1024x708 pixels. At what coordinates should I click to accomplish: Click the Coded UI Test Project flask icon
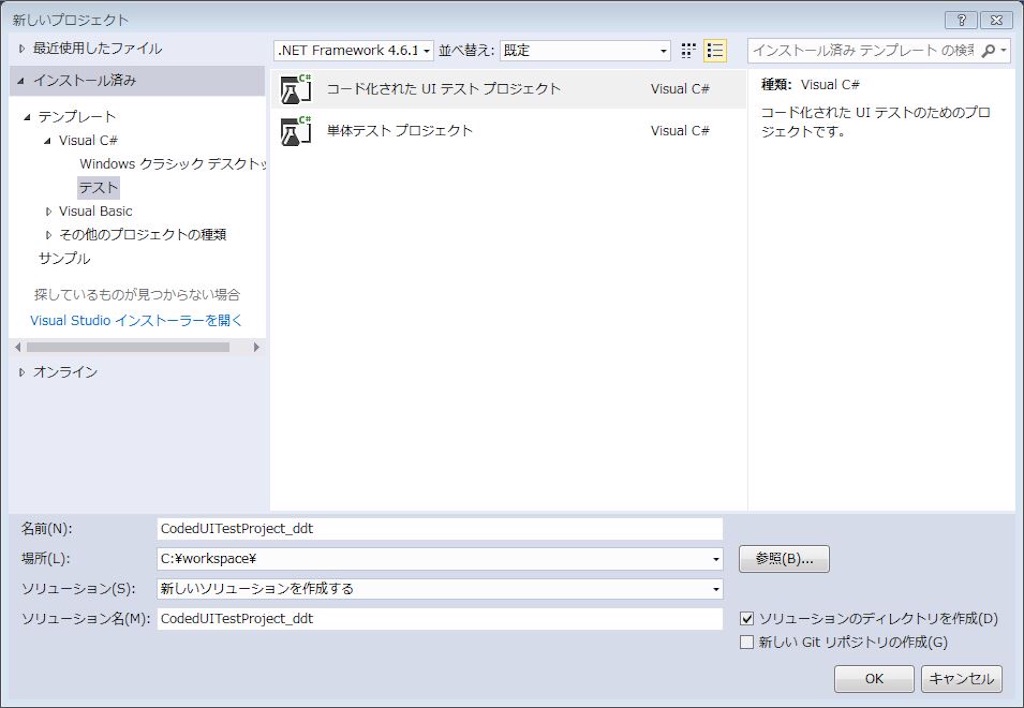296,89
